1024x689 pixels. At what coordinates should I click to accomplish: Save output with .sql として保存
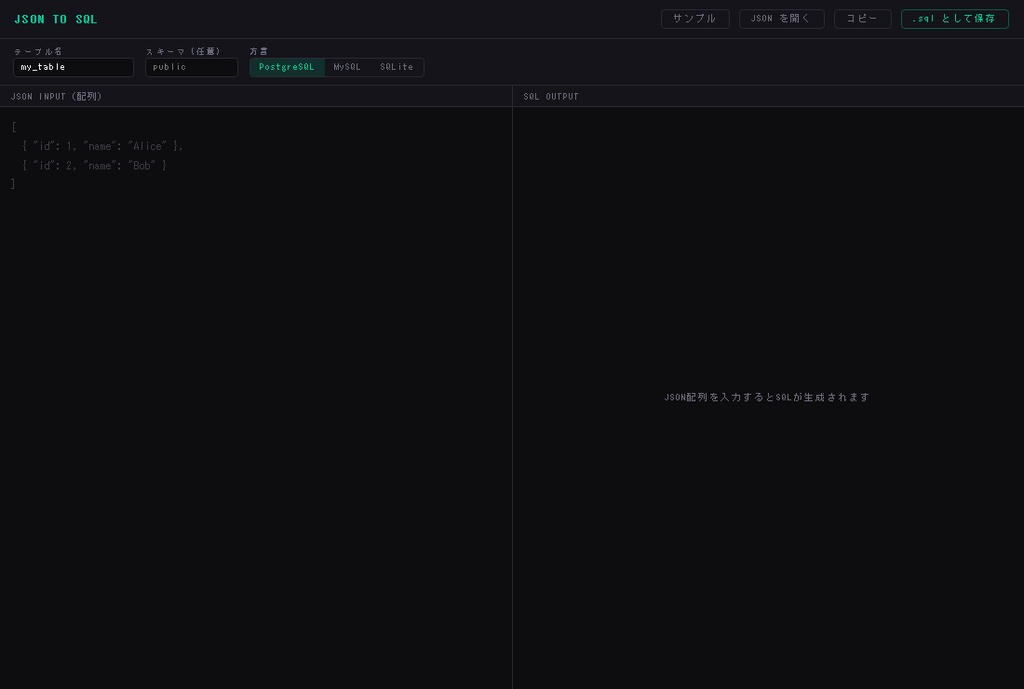[x=954, y=19]
